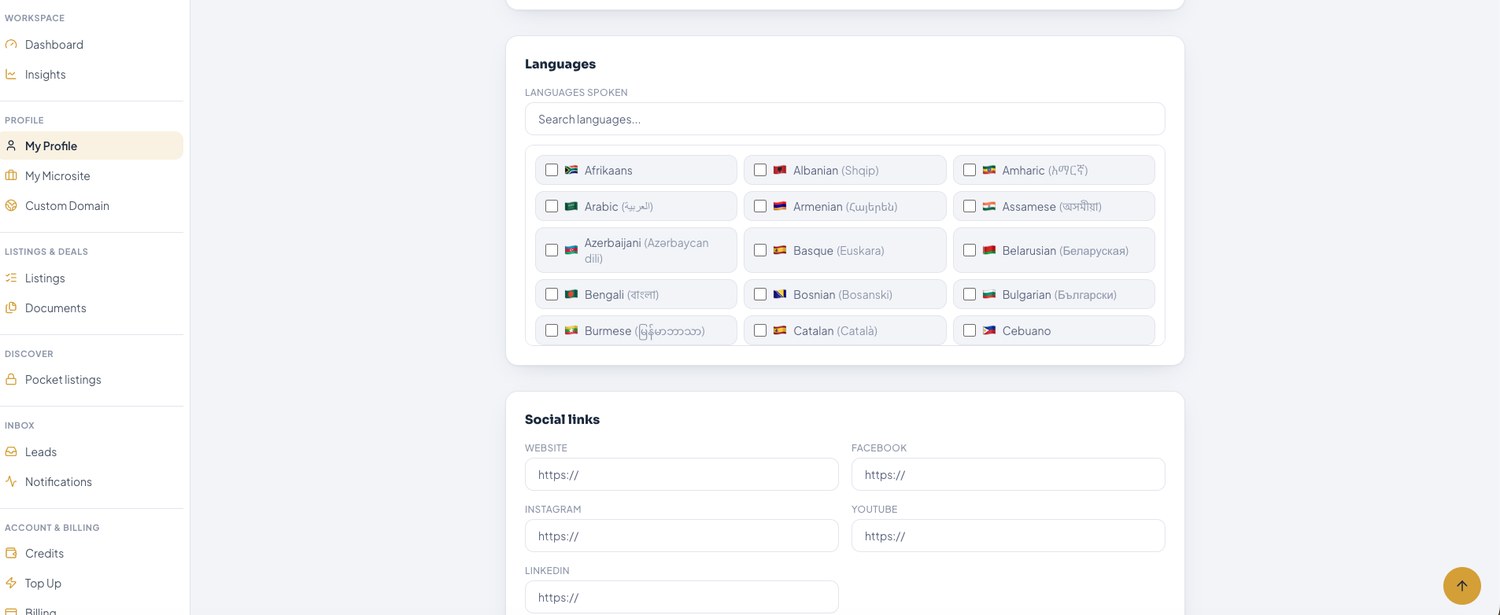Screen dimensions: 1500x615
Task: Click the Cebuano flag icon
Action: click(989, 330)
